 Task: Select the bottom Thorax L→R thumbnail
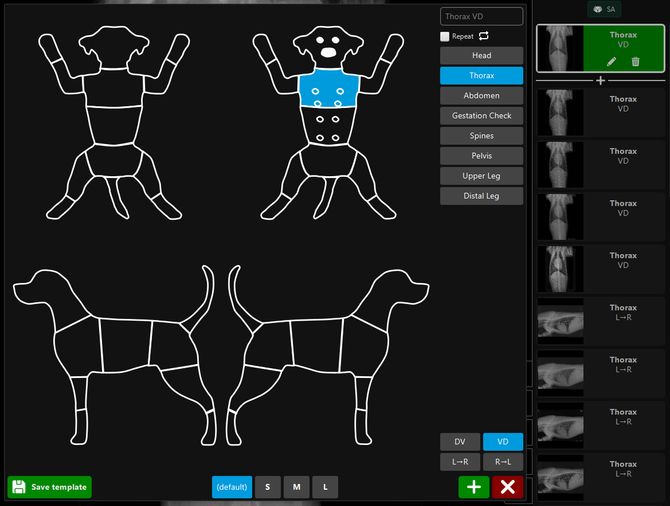coord(600,478)
